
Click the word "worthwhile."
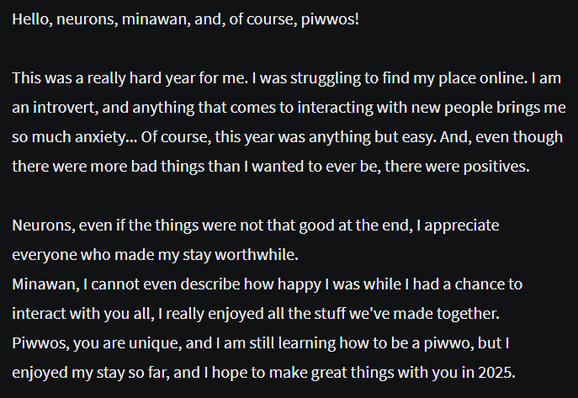click(257, 255)
